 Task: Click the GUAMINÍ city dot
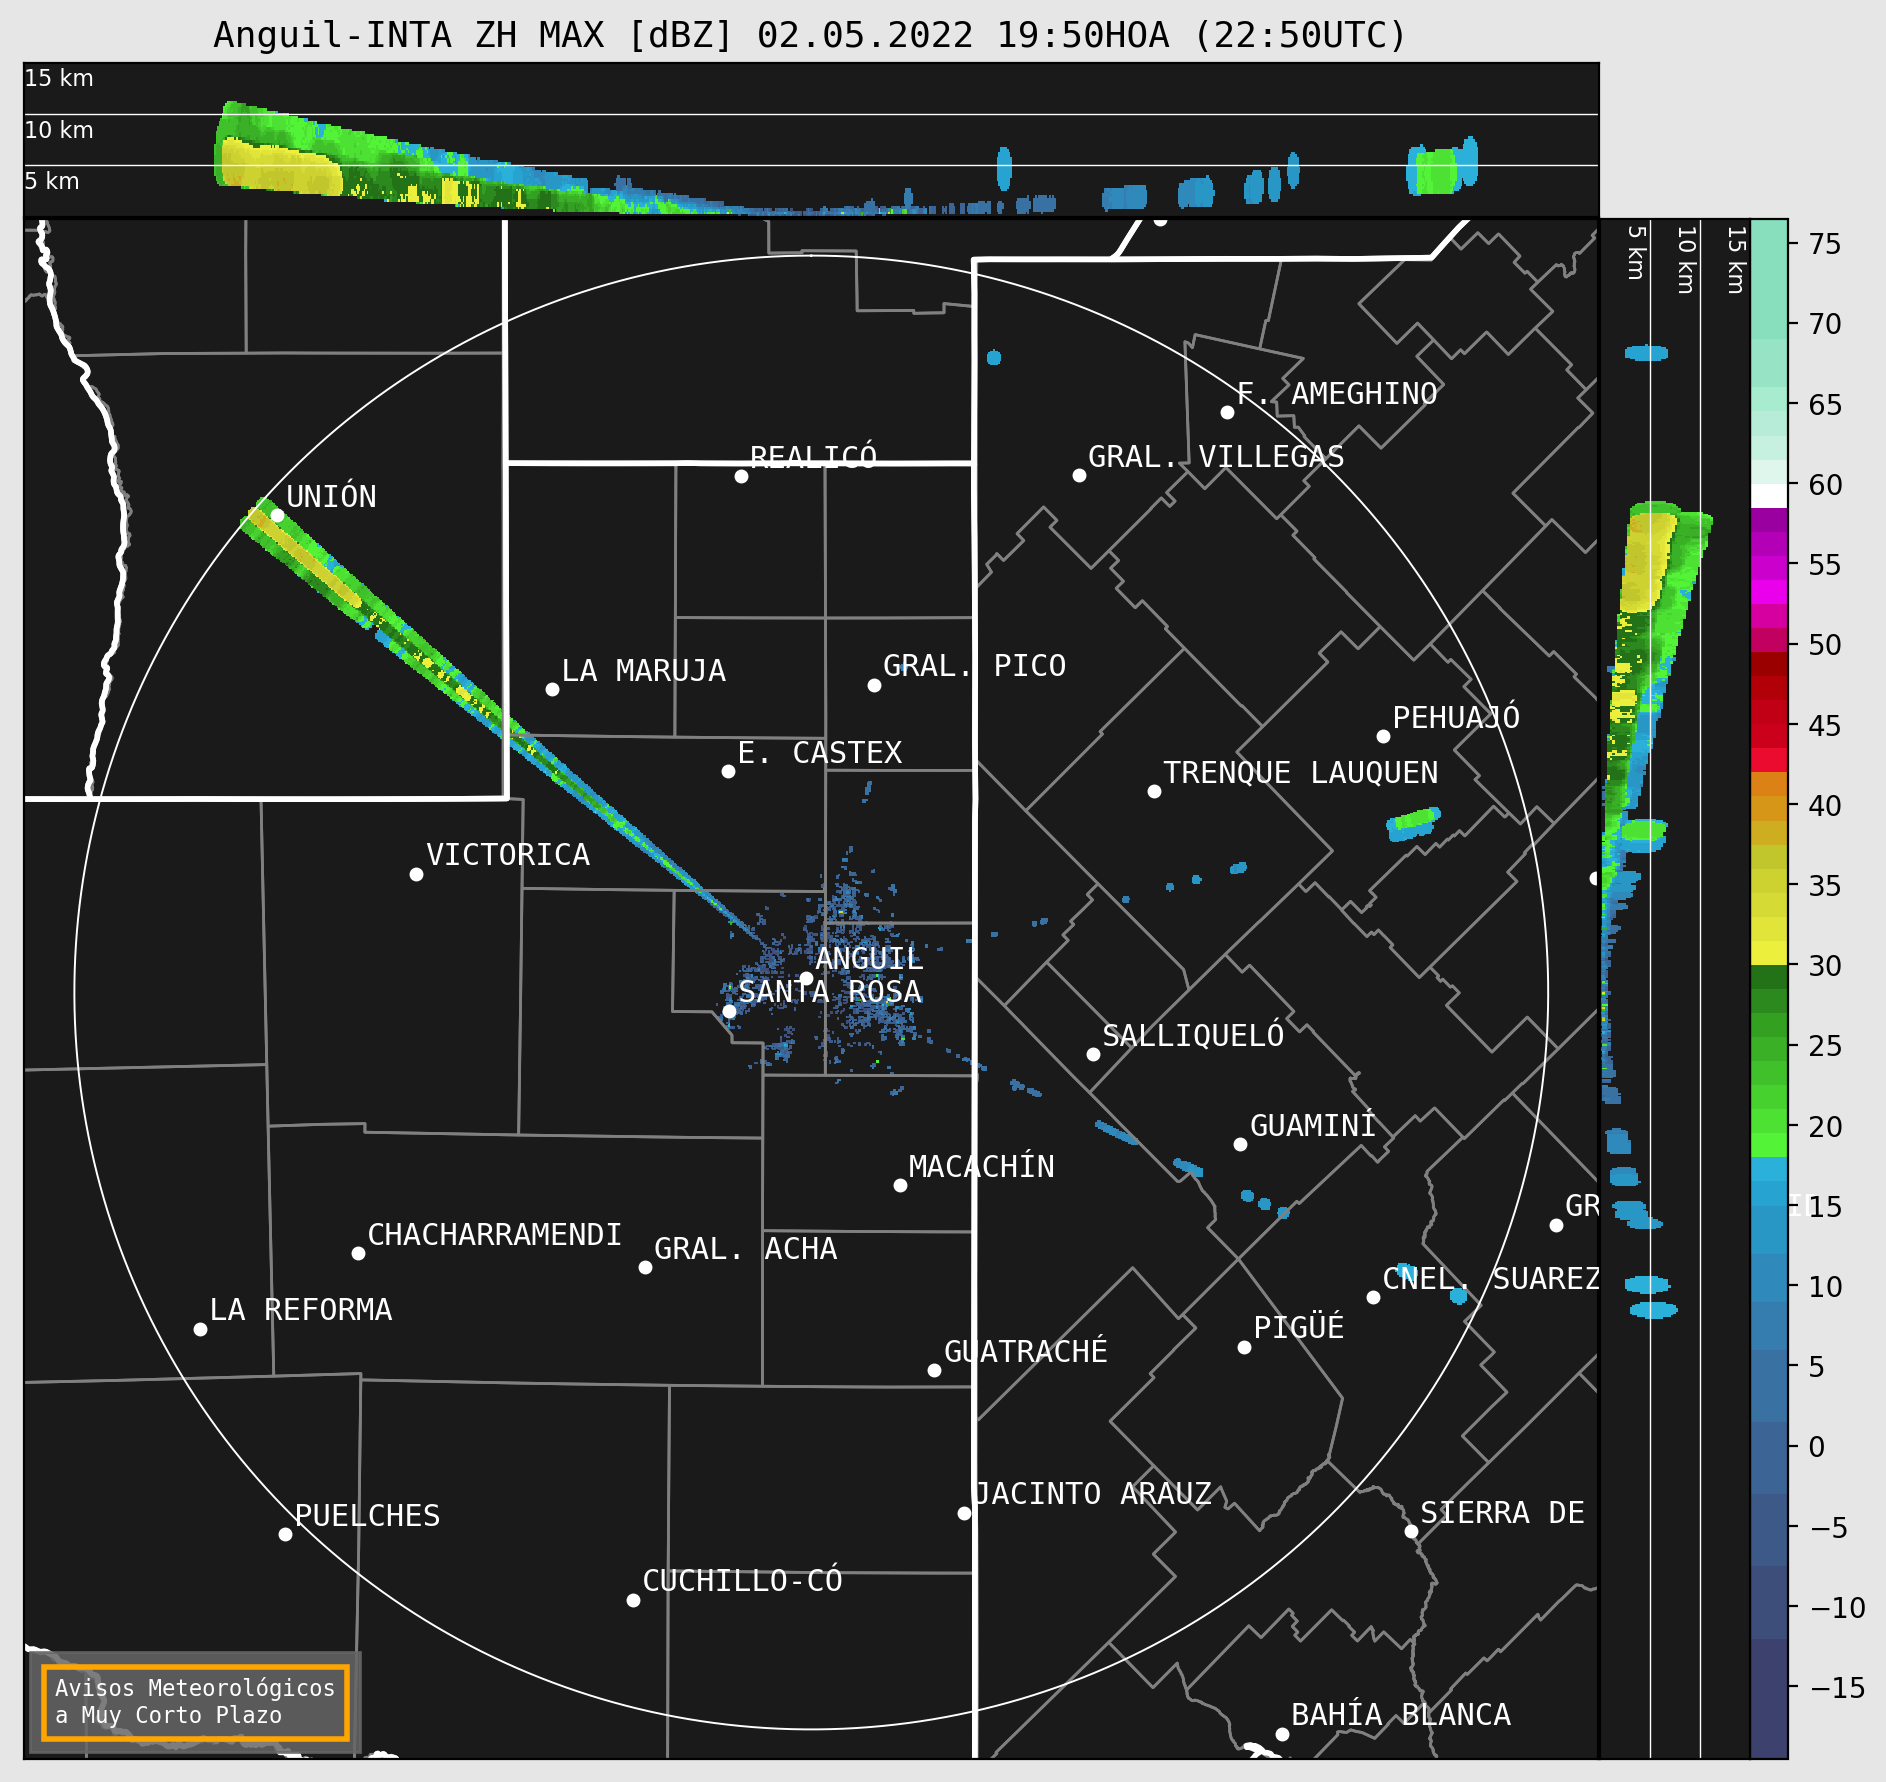[1240, 1144]
